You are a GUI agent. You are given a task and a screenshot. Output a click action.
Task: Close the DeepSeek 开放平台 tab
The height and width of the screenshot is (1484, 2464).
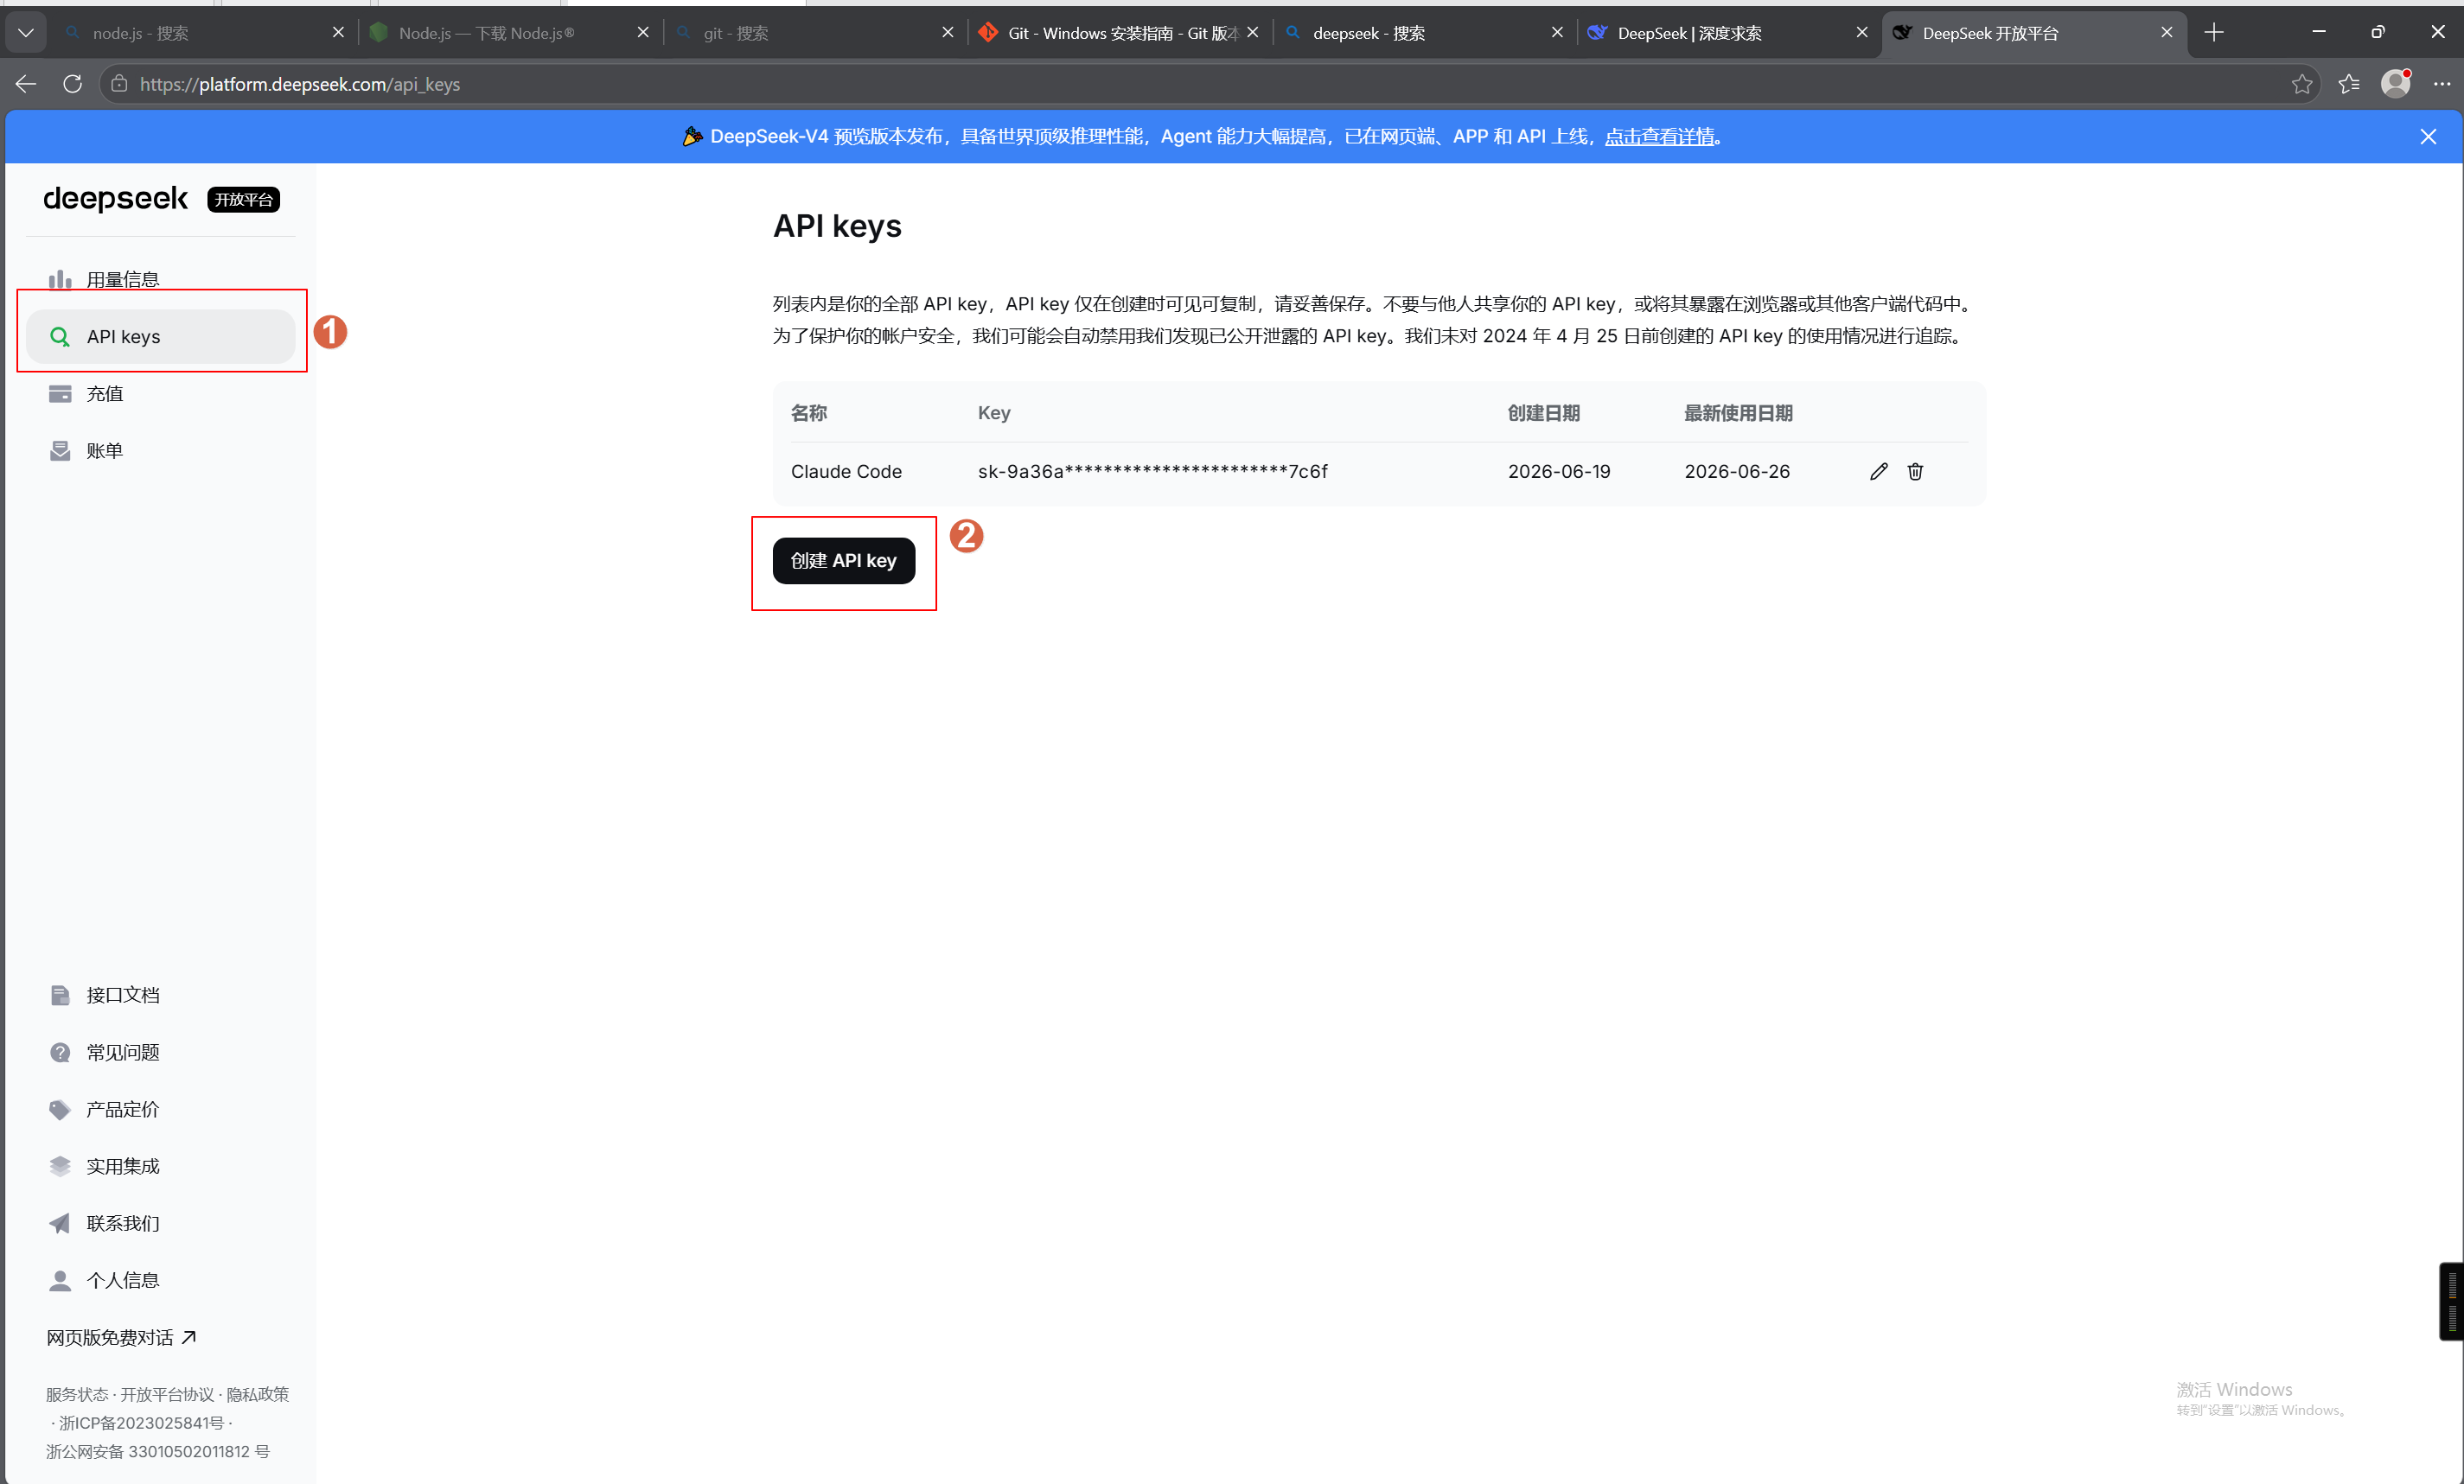[2166, 33]
